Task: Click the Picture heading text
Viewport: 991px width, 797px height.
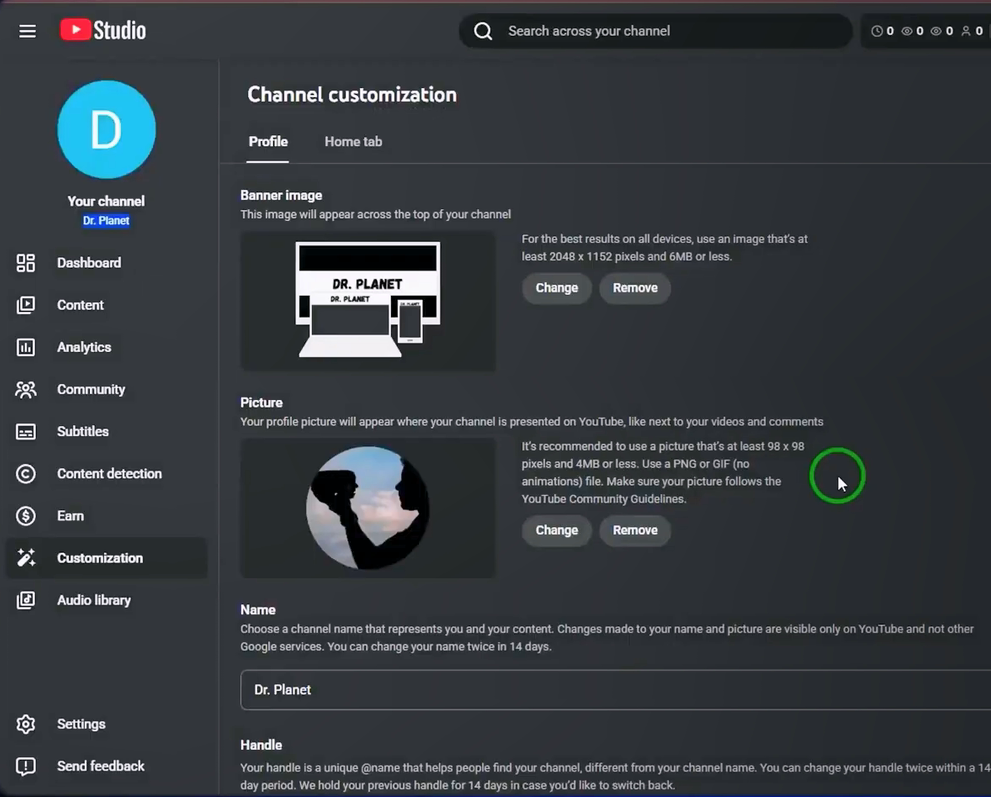Action: pos(261,403)
